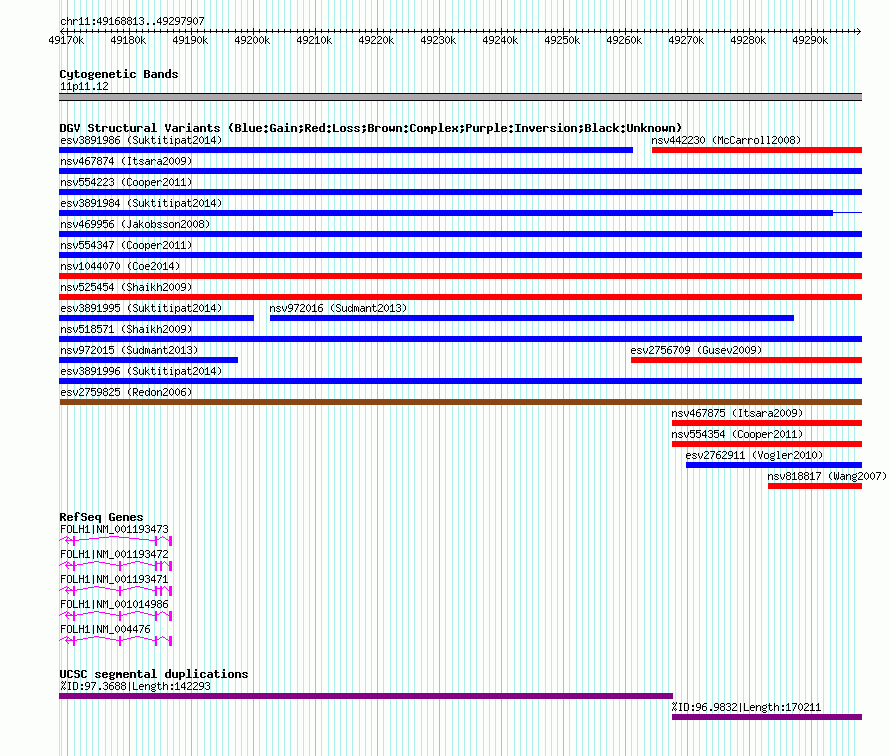This screenshot has height=756, width=890.
Task: Click the Cytogenetic Bands track title
Action: [x=119, y=74]
